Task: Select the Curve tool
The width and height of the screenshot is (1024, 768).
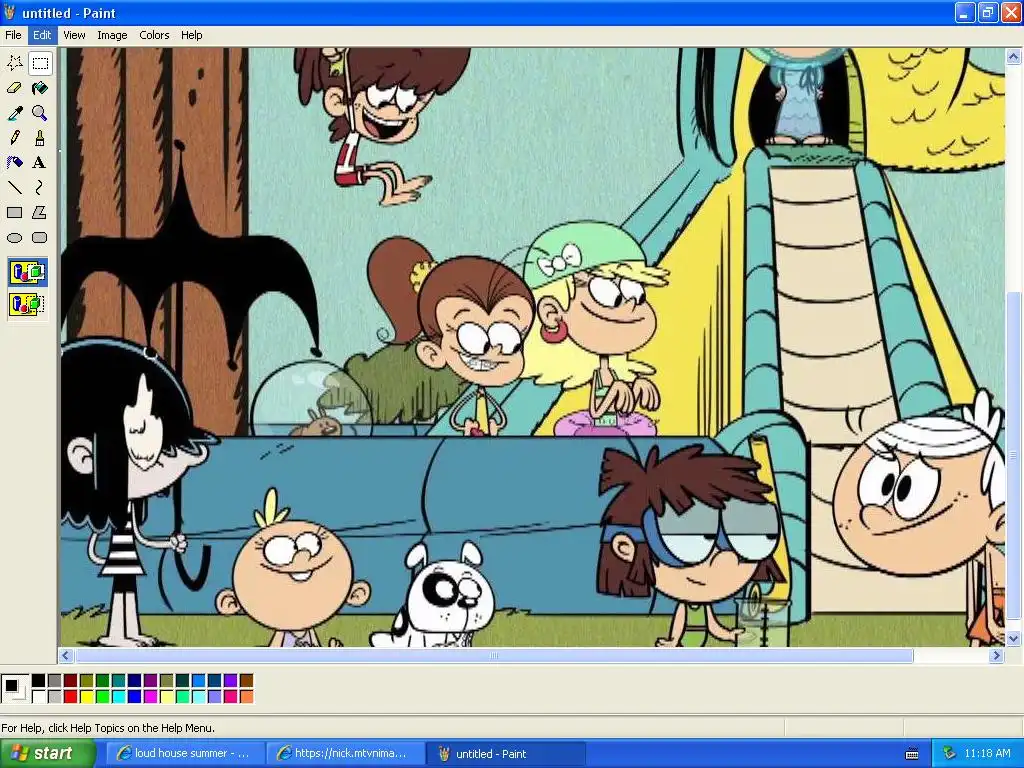Action: [x=40, y=188]
